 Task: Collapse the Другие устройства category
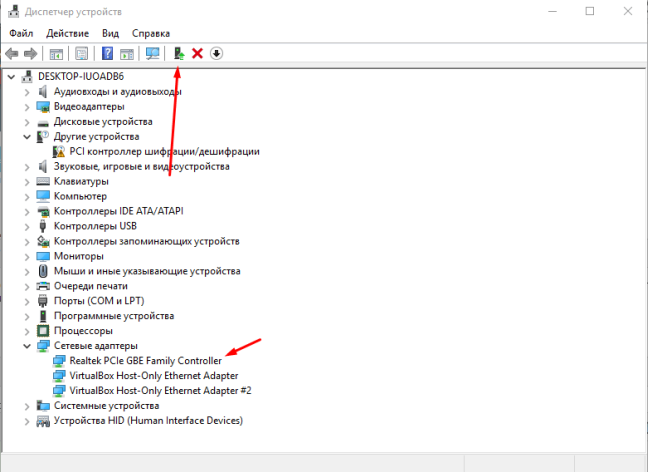click(27, 137)
